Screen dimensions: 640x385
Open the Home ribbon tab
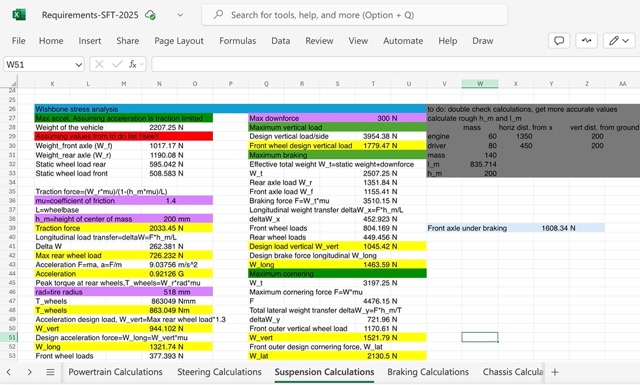(x=51, y=41)
